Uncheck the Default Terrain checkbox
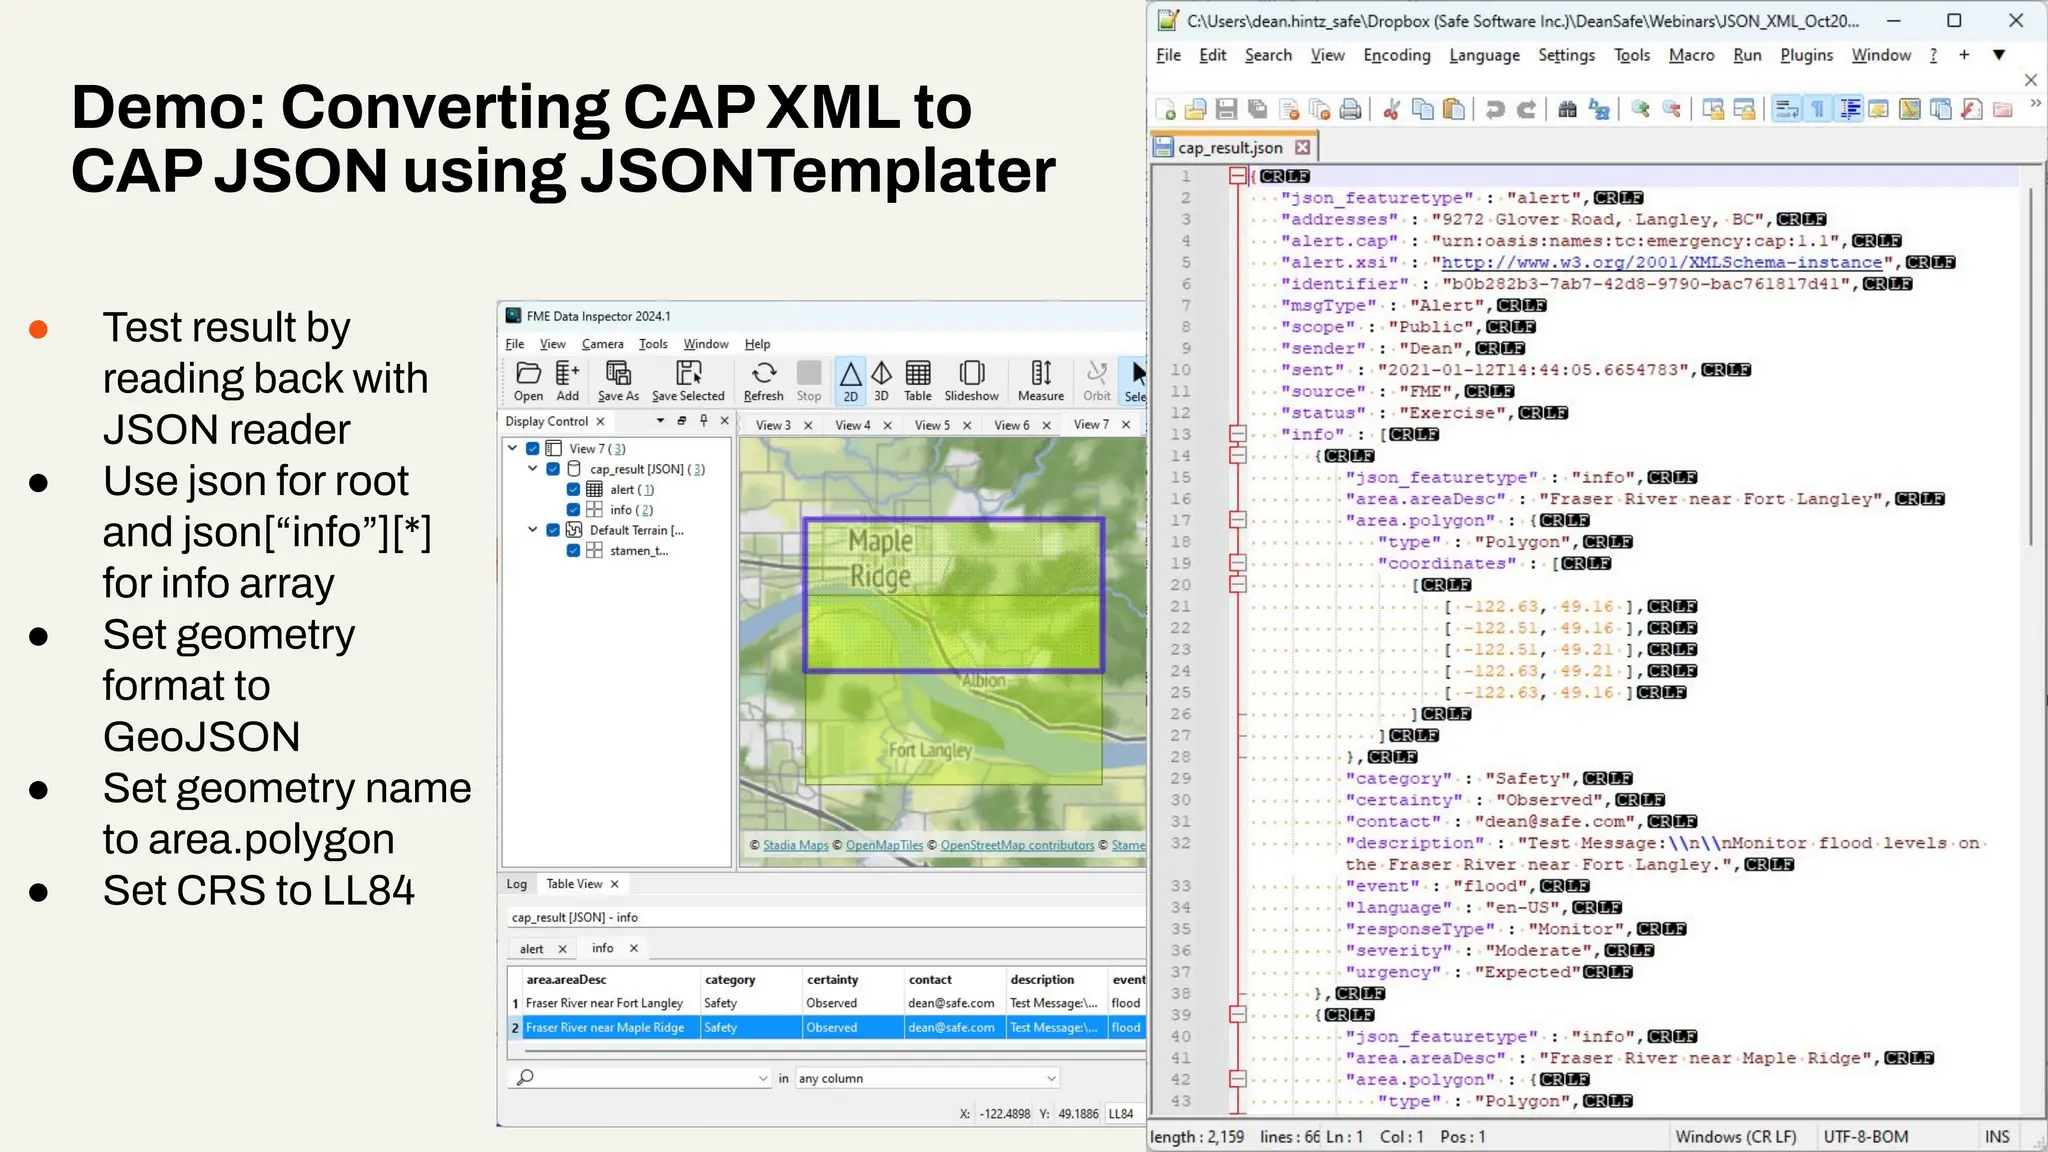Image resolution: width=2048 pixels, height=1152 pixels. (x=553, y=530)
